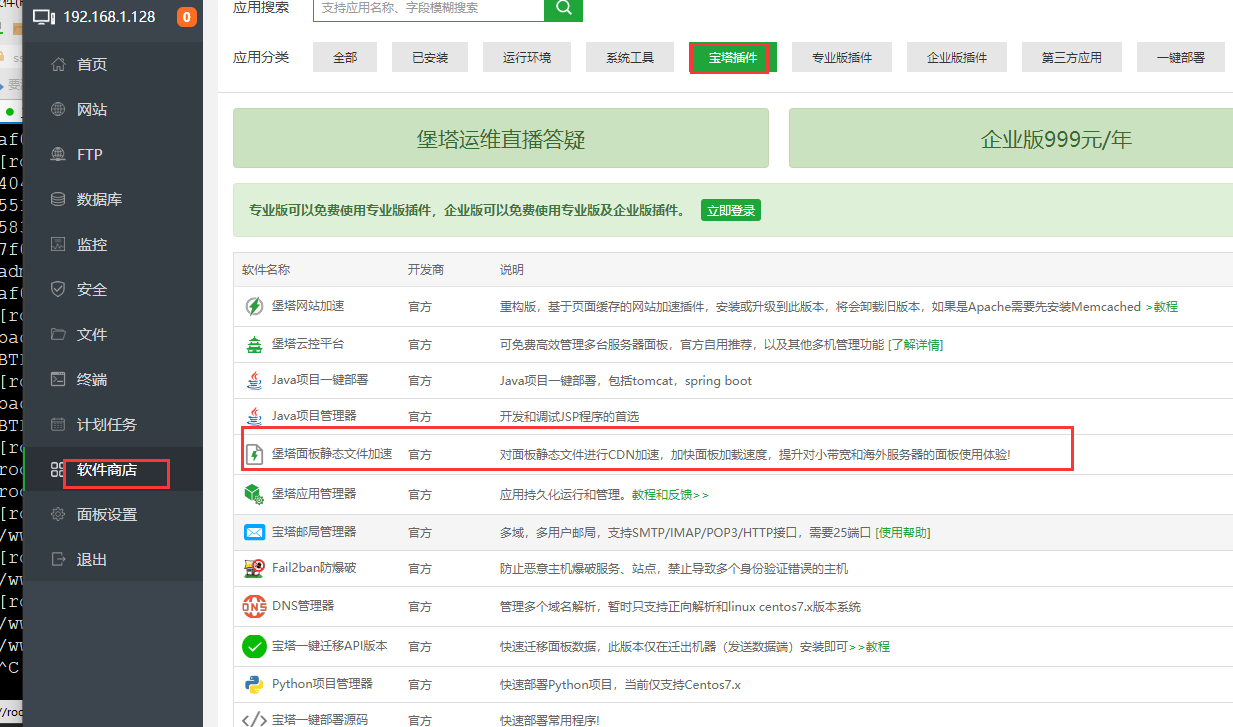Click the 立即登录 green button
Viewport: 1233px width, 727px height.
click(731, 210)
